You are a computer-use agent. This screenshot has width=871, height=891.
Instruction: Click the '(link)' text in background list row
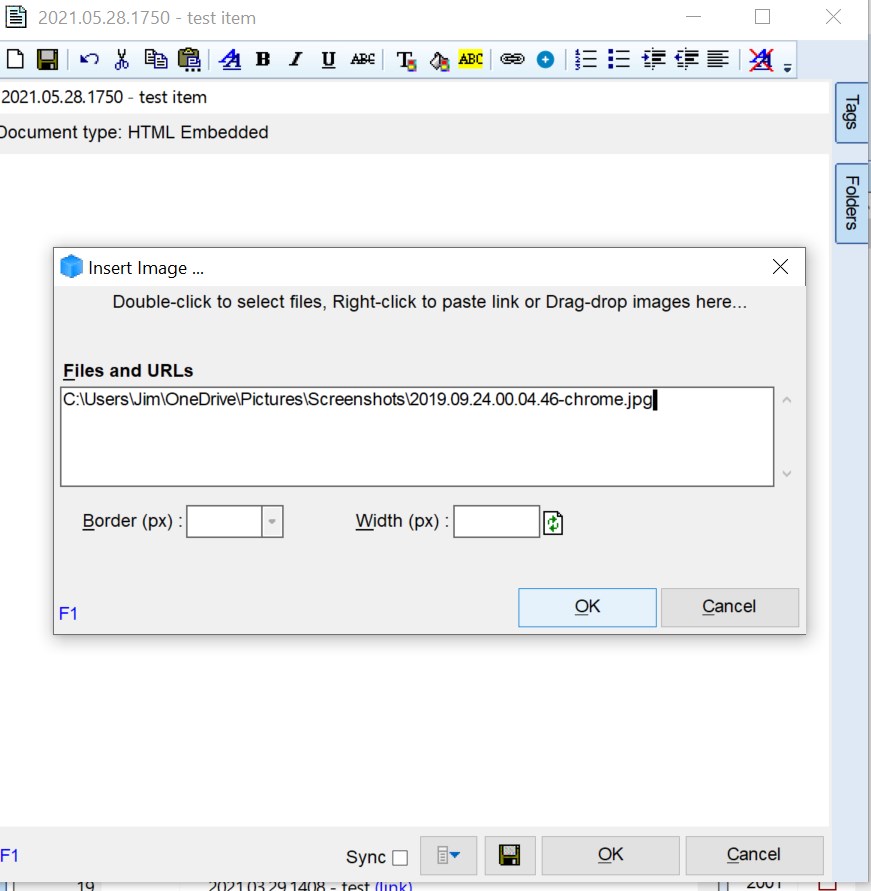pyautogui.click(x=393, y=886)
